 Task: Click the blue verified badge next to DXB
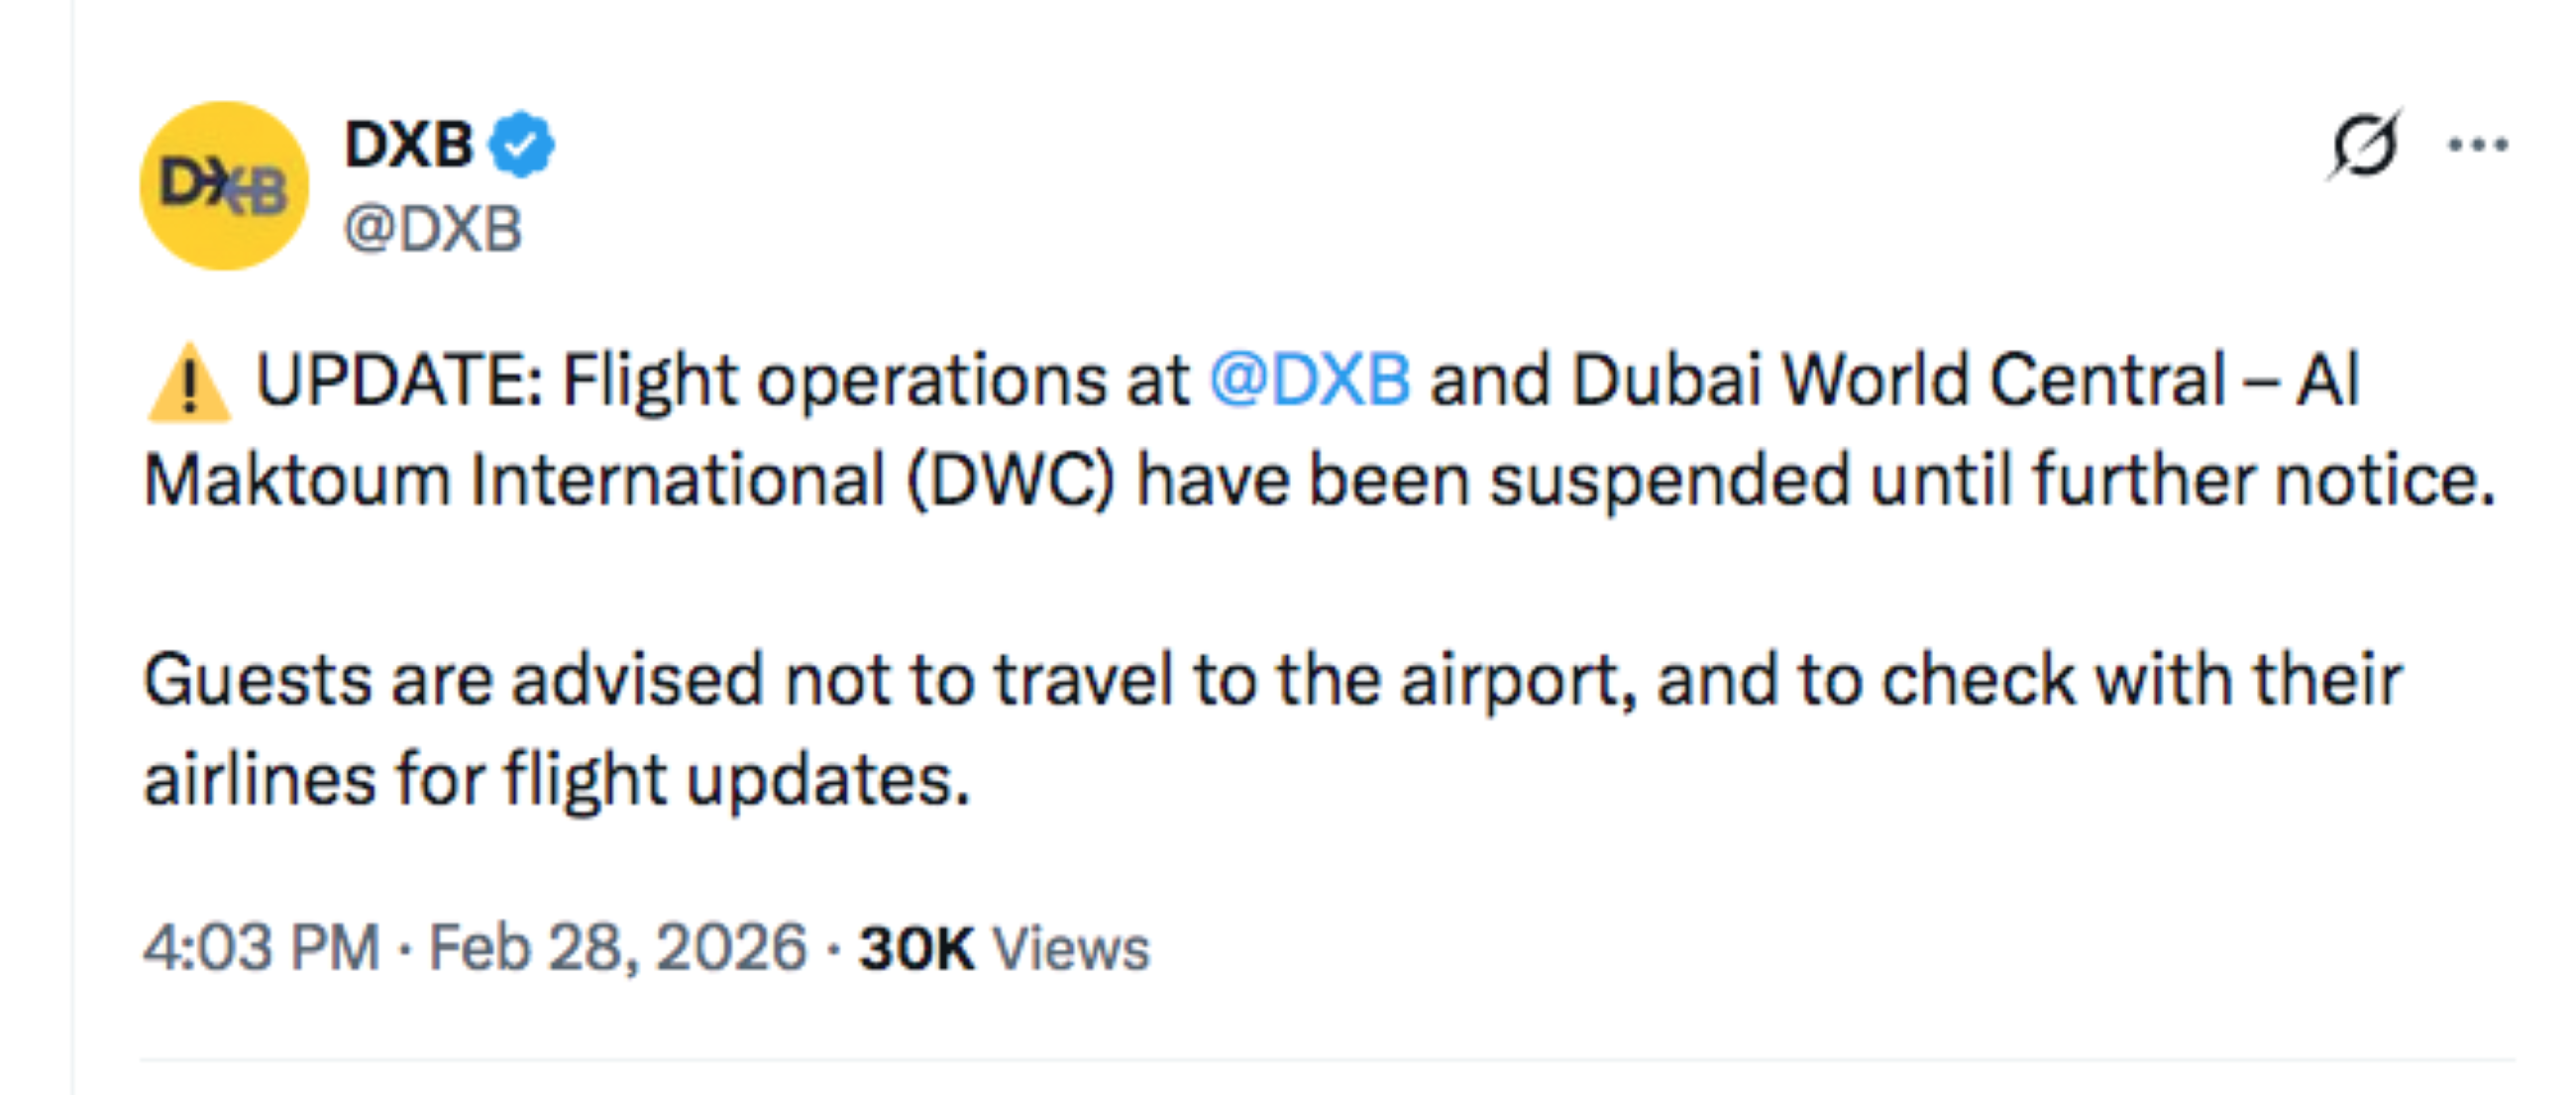pyautogui.click(x=519, y=143)
